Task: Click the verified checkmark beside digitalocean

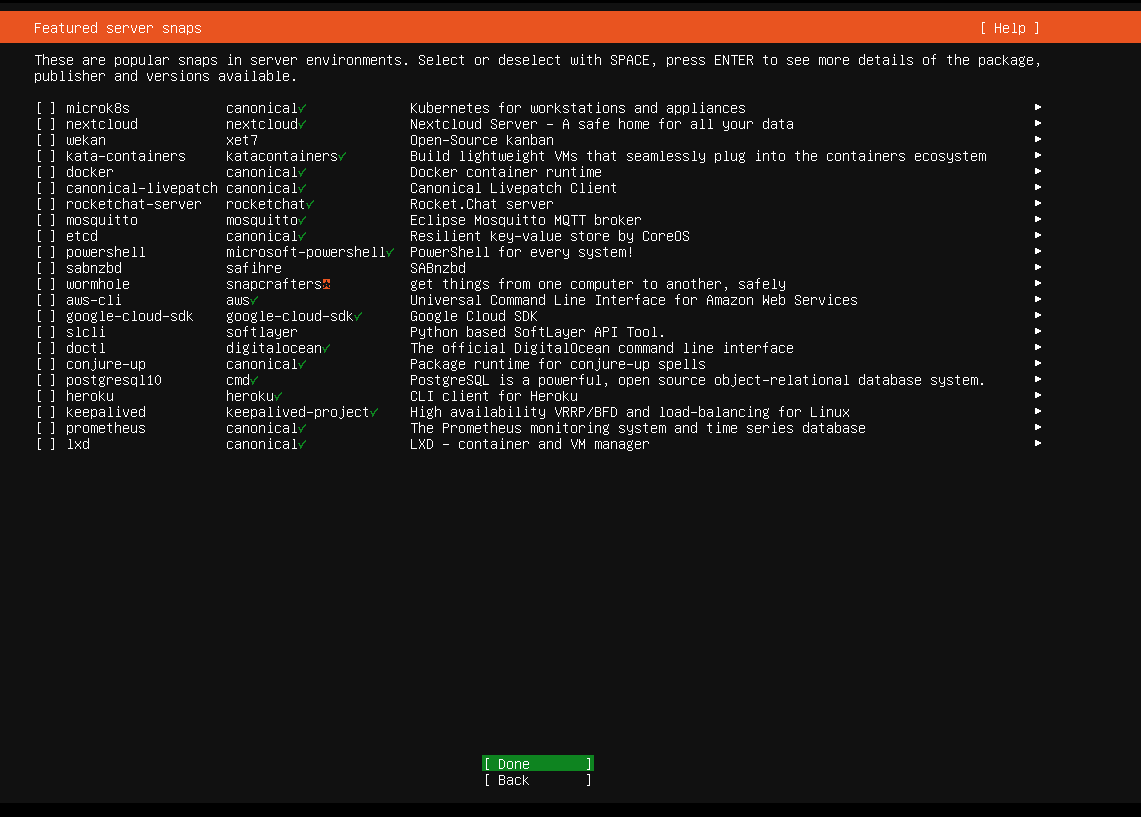Action: [x=326, y=348]
